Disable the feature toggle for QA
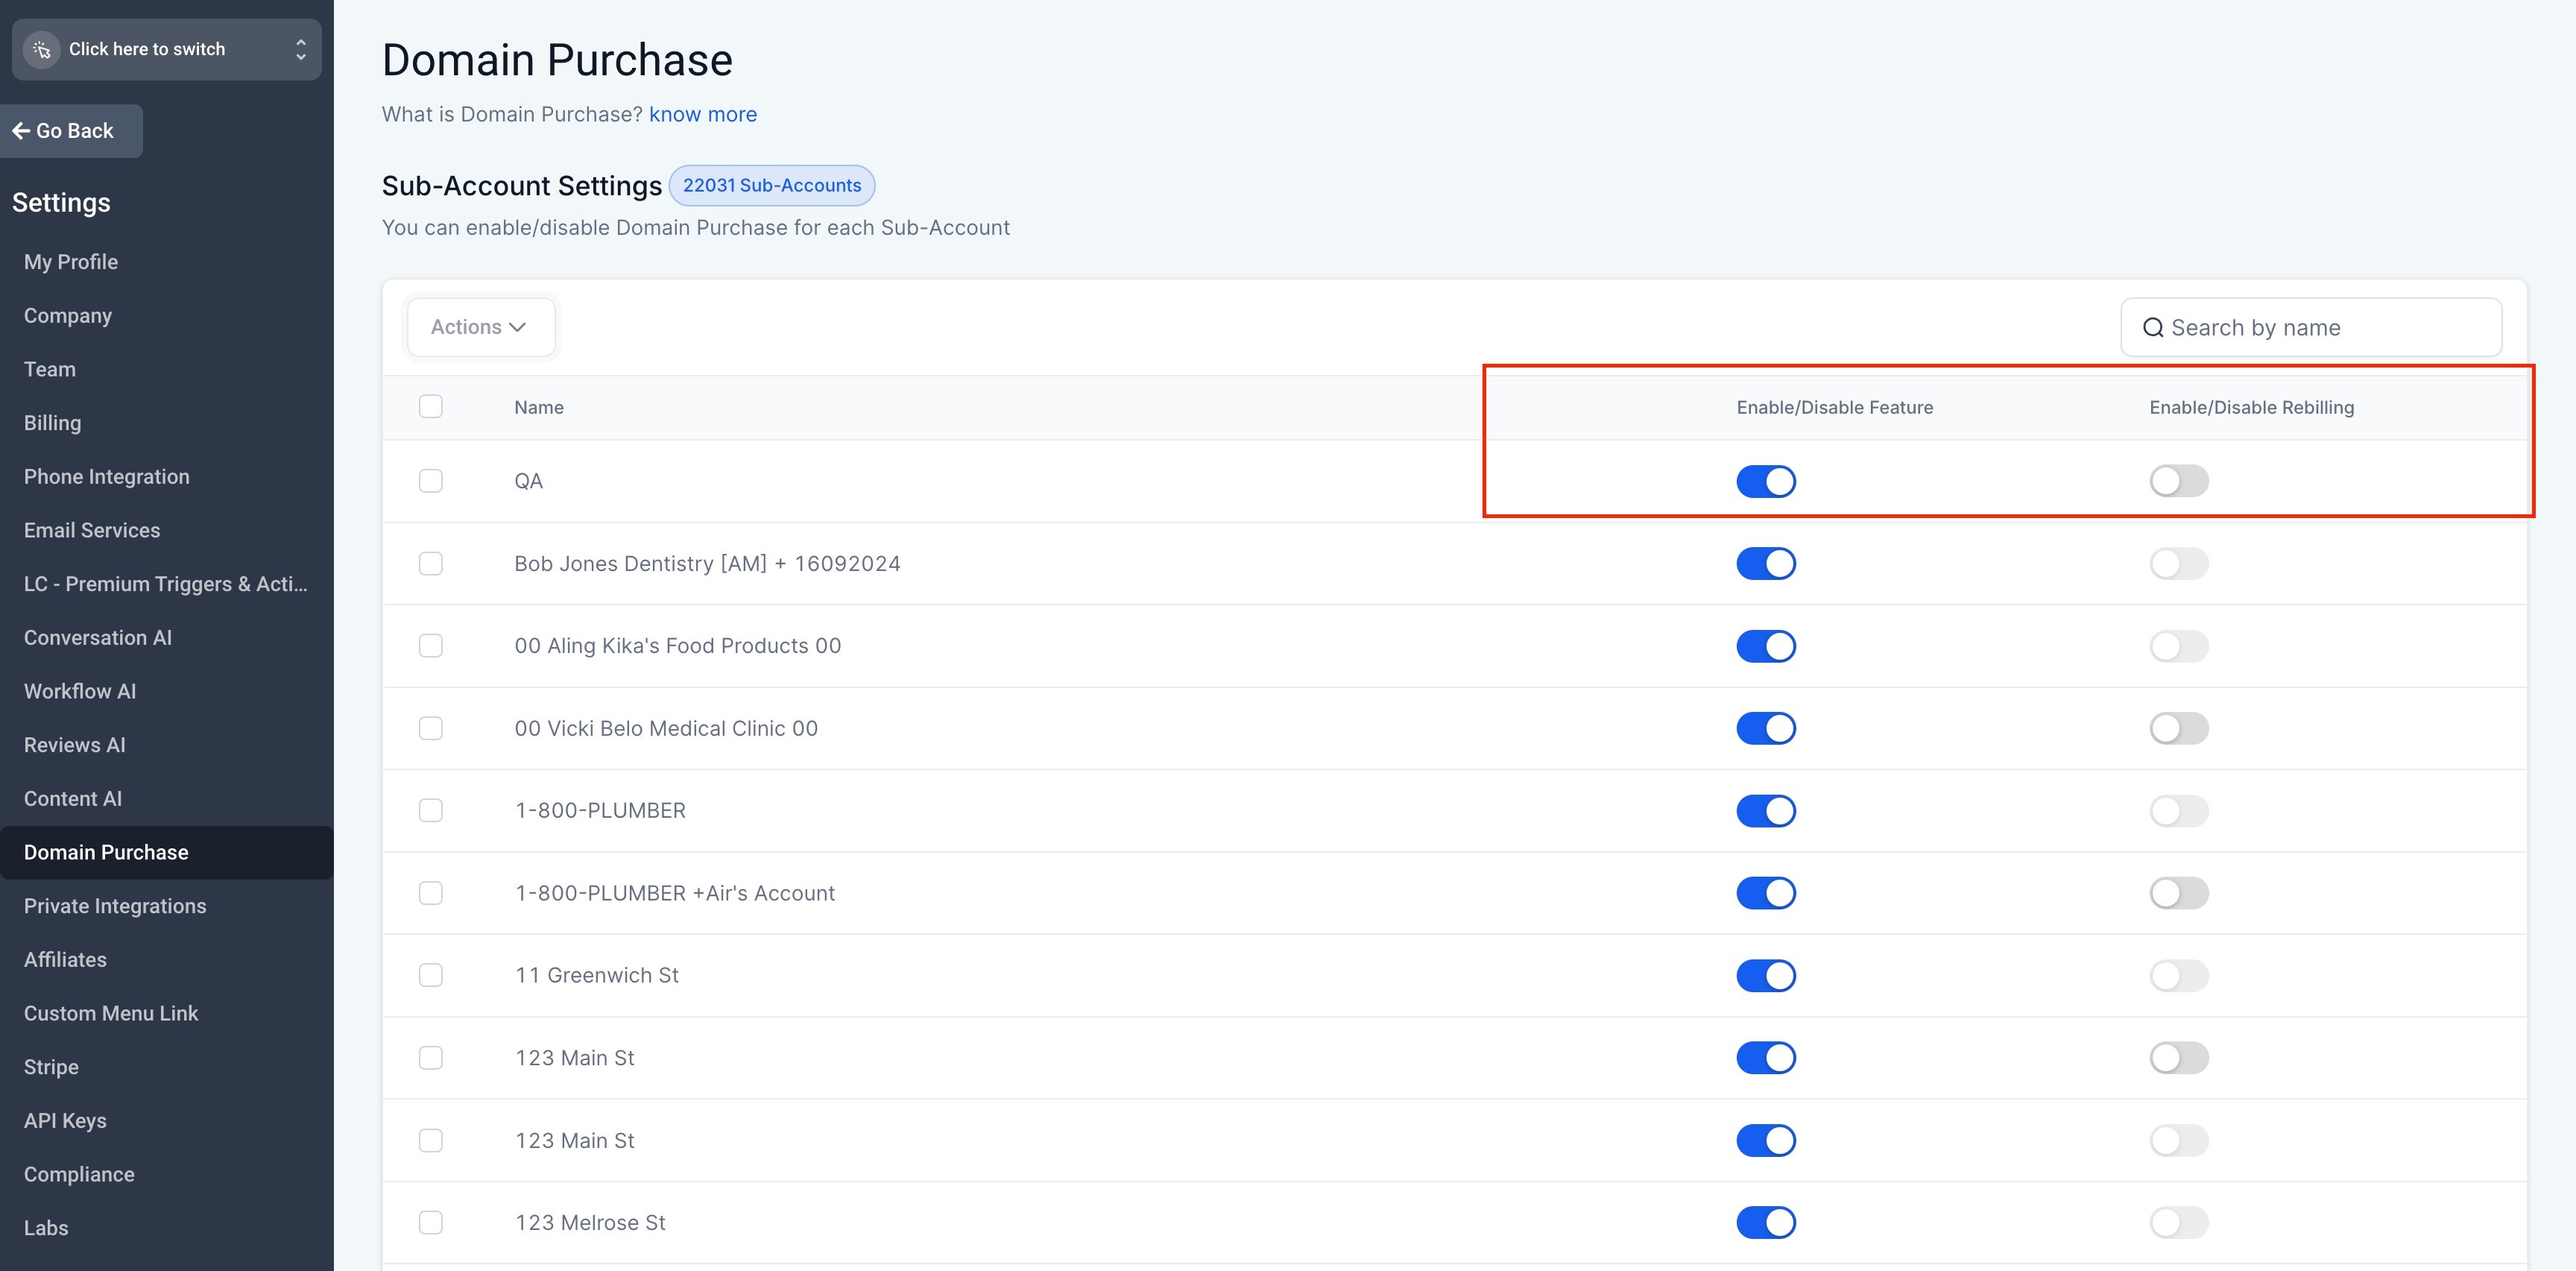The image size is (2576, 1271). pyautogui.click(x=1766, y=481)
